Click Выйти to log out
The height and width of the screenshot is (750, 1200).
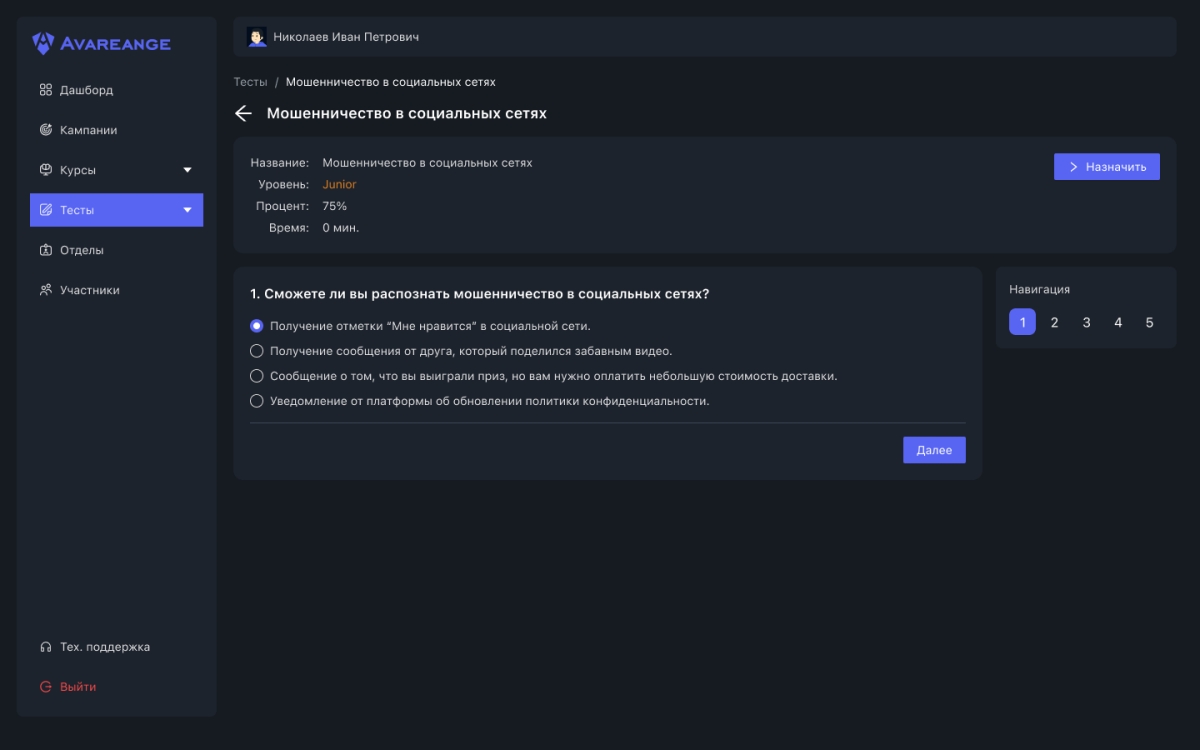coord(77,686)
